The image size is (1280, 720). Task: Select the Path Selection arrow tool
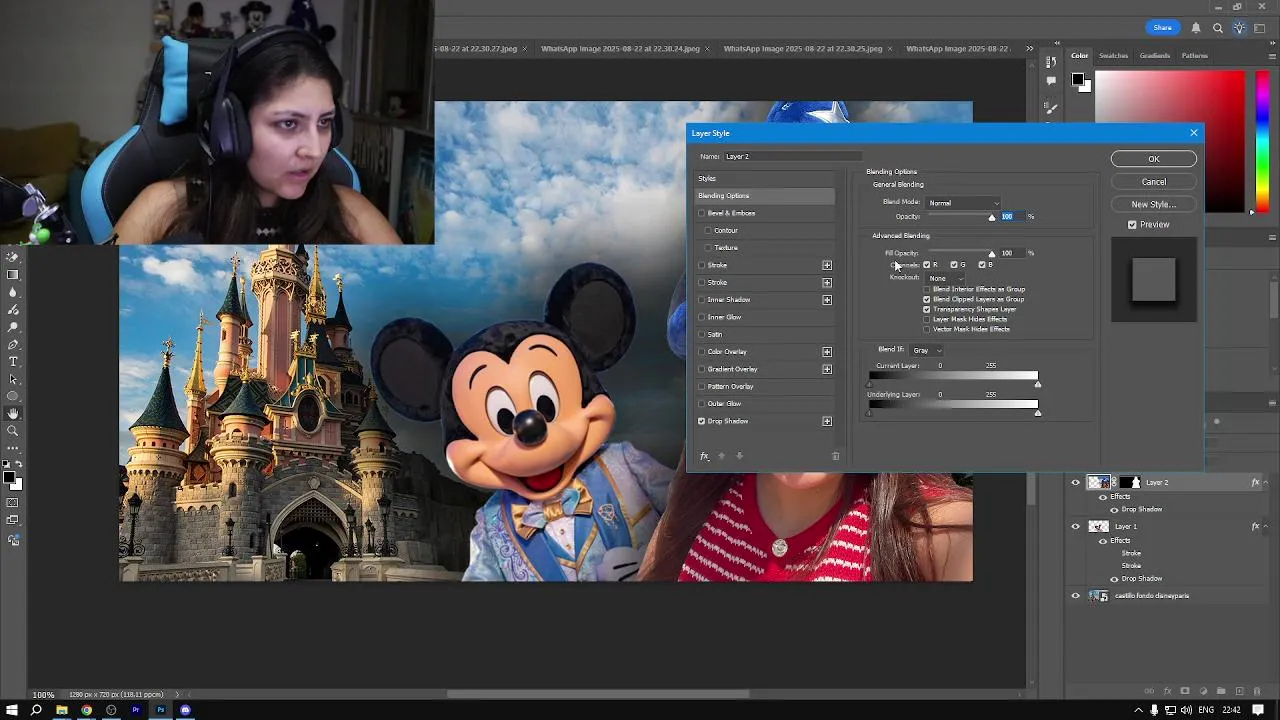point(13,379)
